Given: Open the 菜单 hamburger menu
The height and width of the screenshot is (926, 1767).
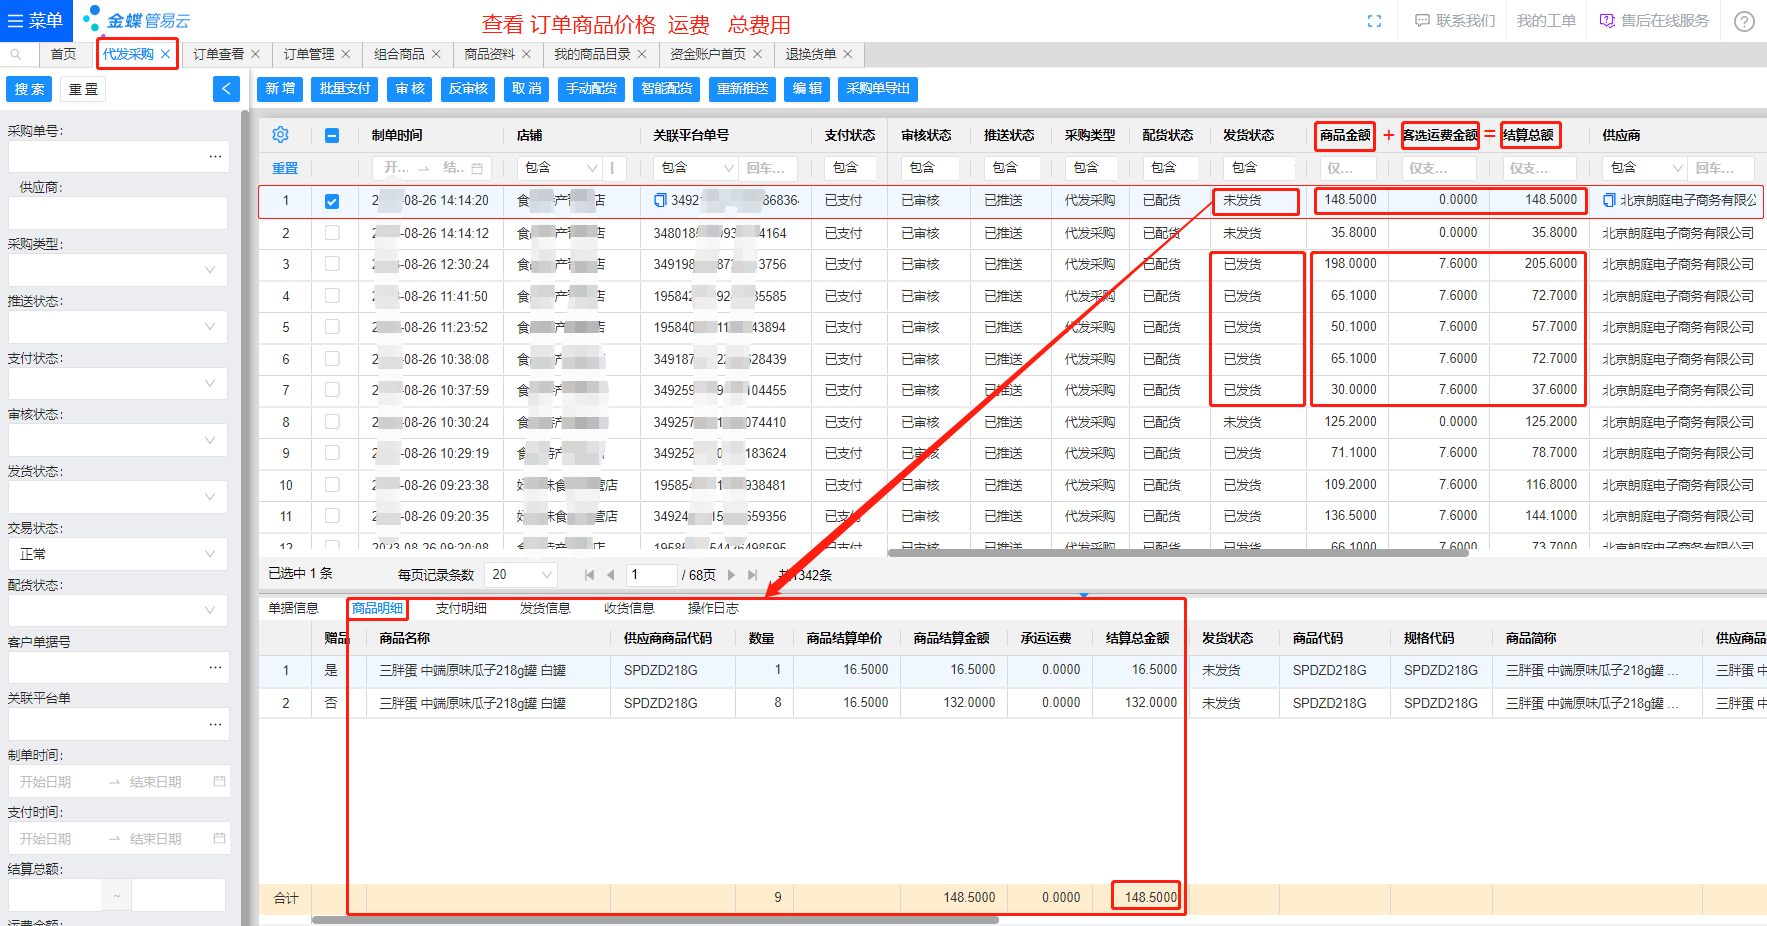Looking at the screenshot, I should click(x=35, y=20).
